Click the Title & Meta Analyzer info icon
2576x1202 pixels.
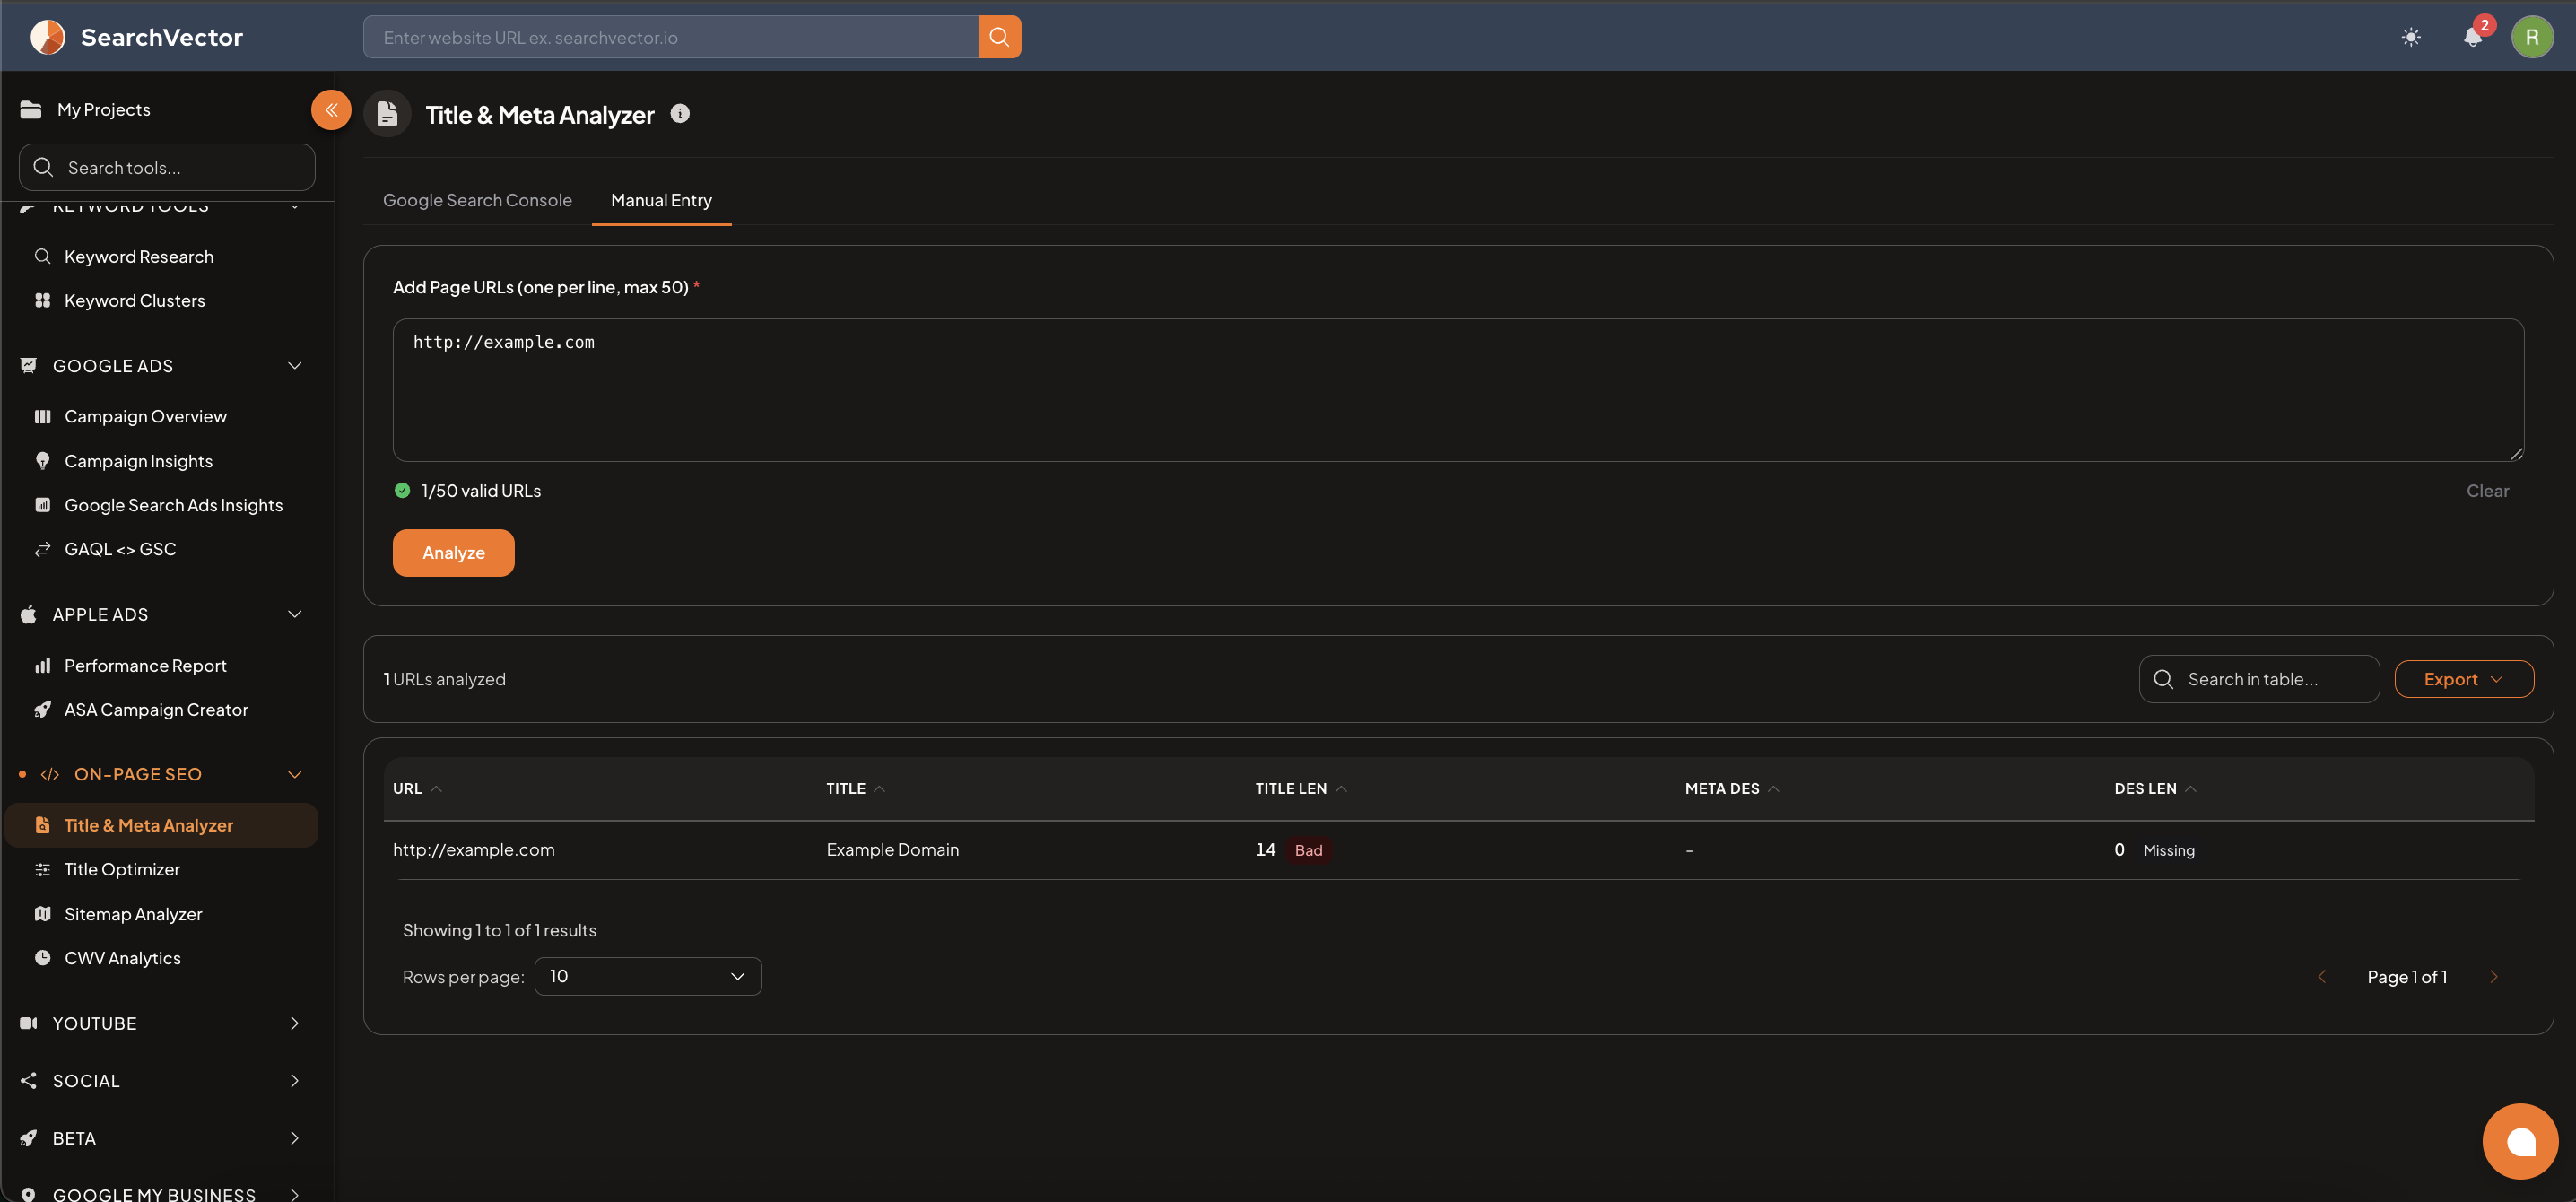click(680, 114)
